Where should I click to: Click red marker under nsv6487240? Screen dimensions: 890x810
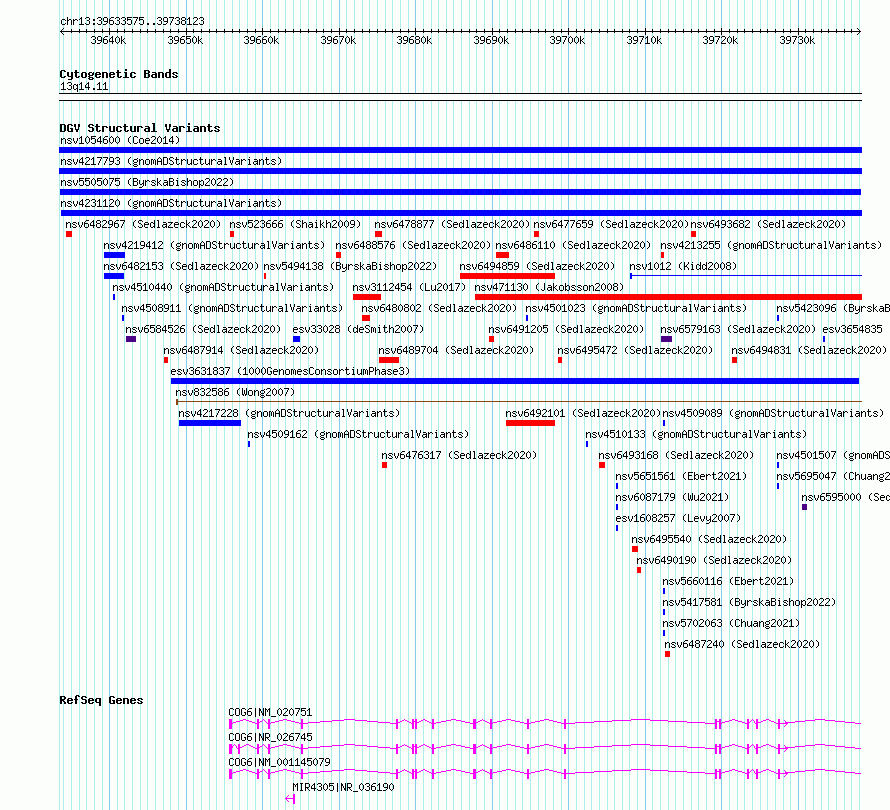[x=668, y=654]
